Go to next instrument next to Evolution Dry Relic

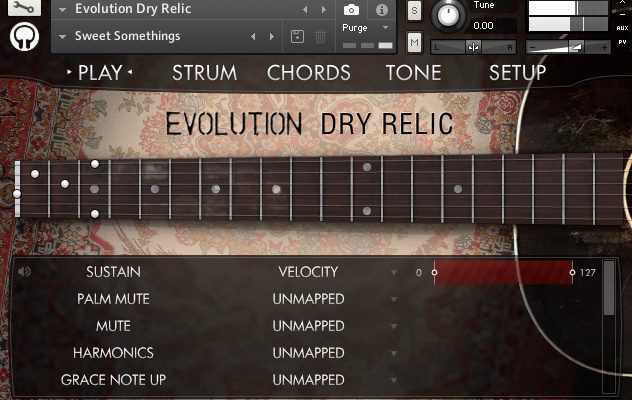coord(324,9)
